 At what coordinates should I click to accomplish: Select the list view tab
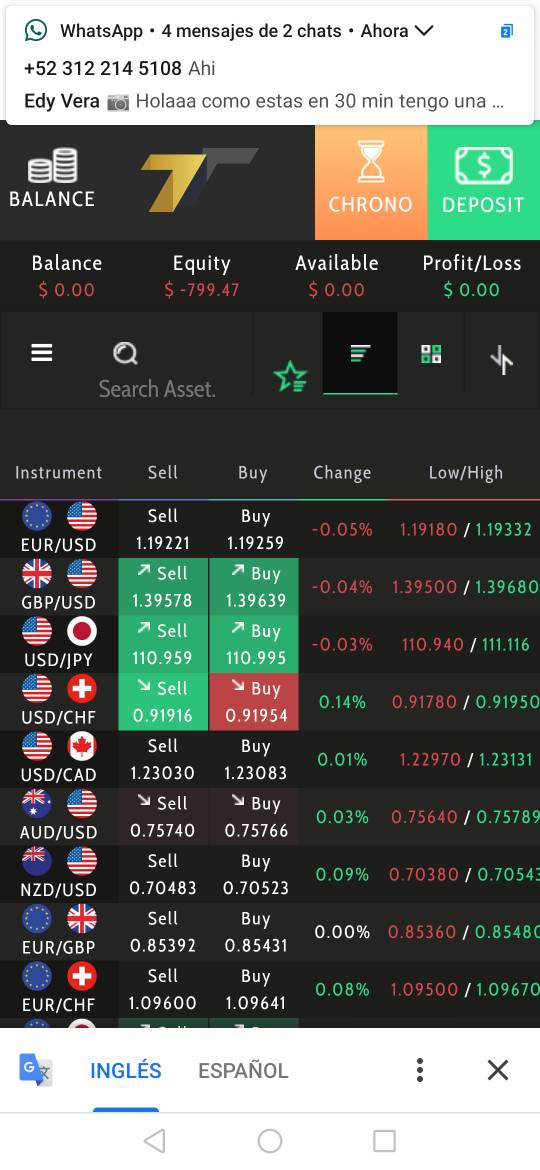point(360,354)
